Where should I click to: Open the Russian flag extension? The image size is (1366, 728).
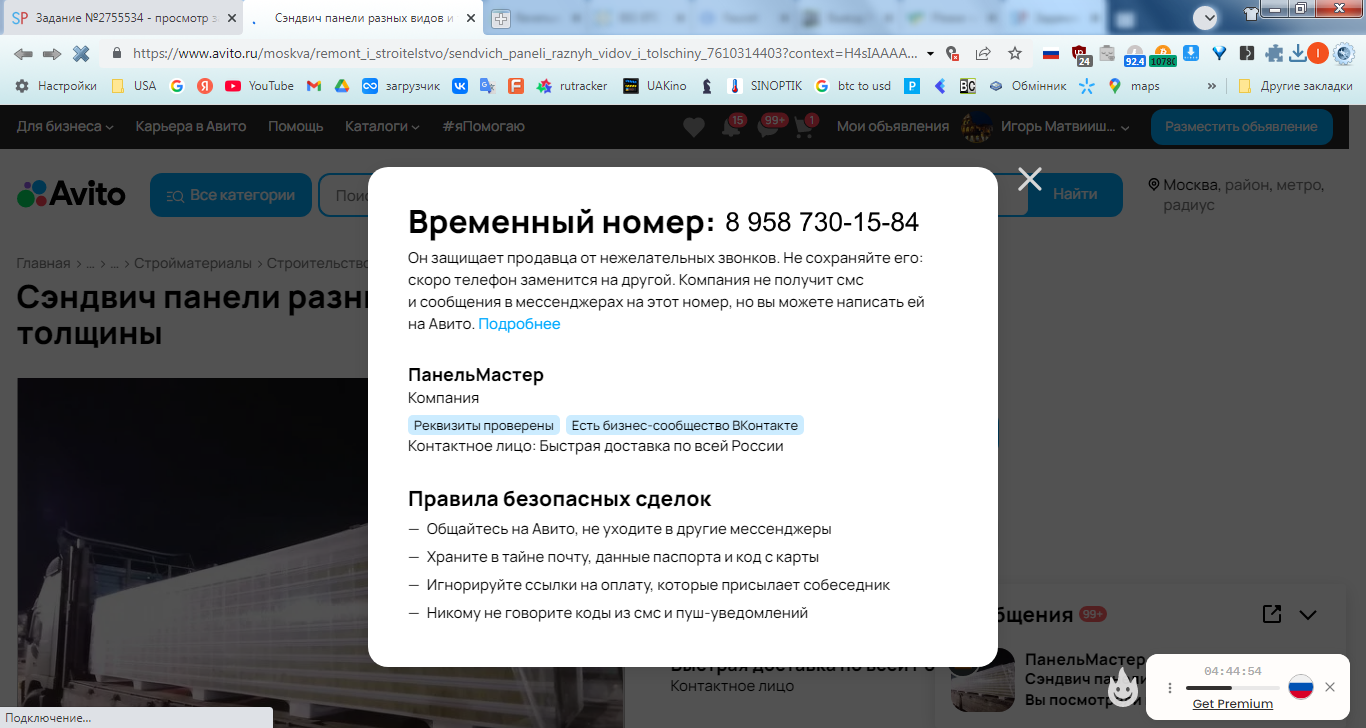[1051, 53]
